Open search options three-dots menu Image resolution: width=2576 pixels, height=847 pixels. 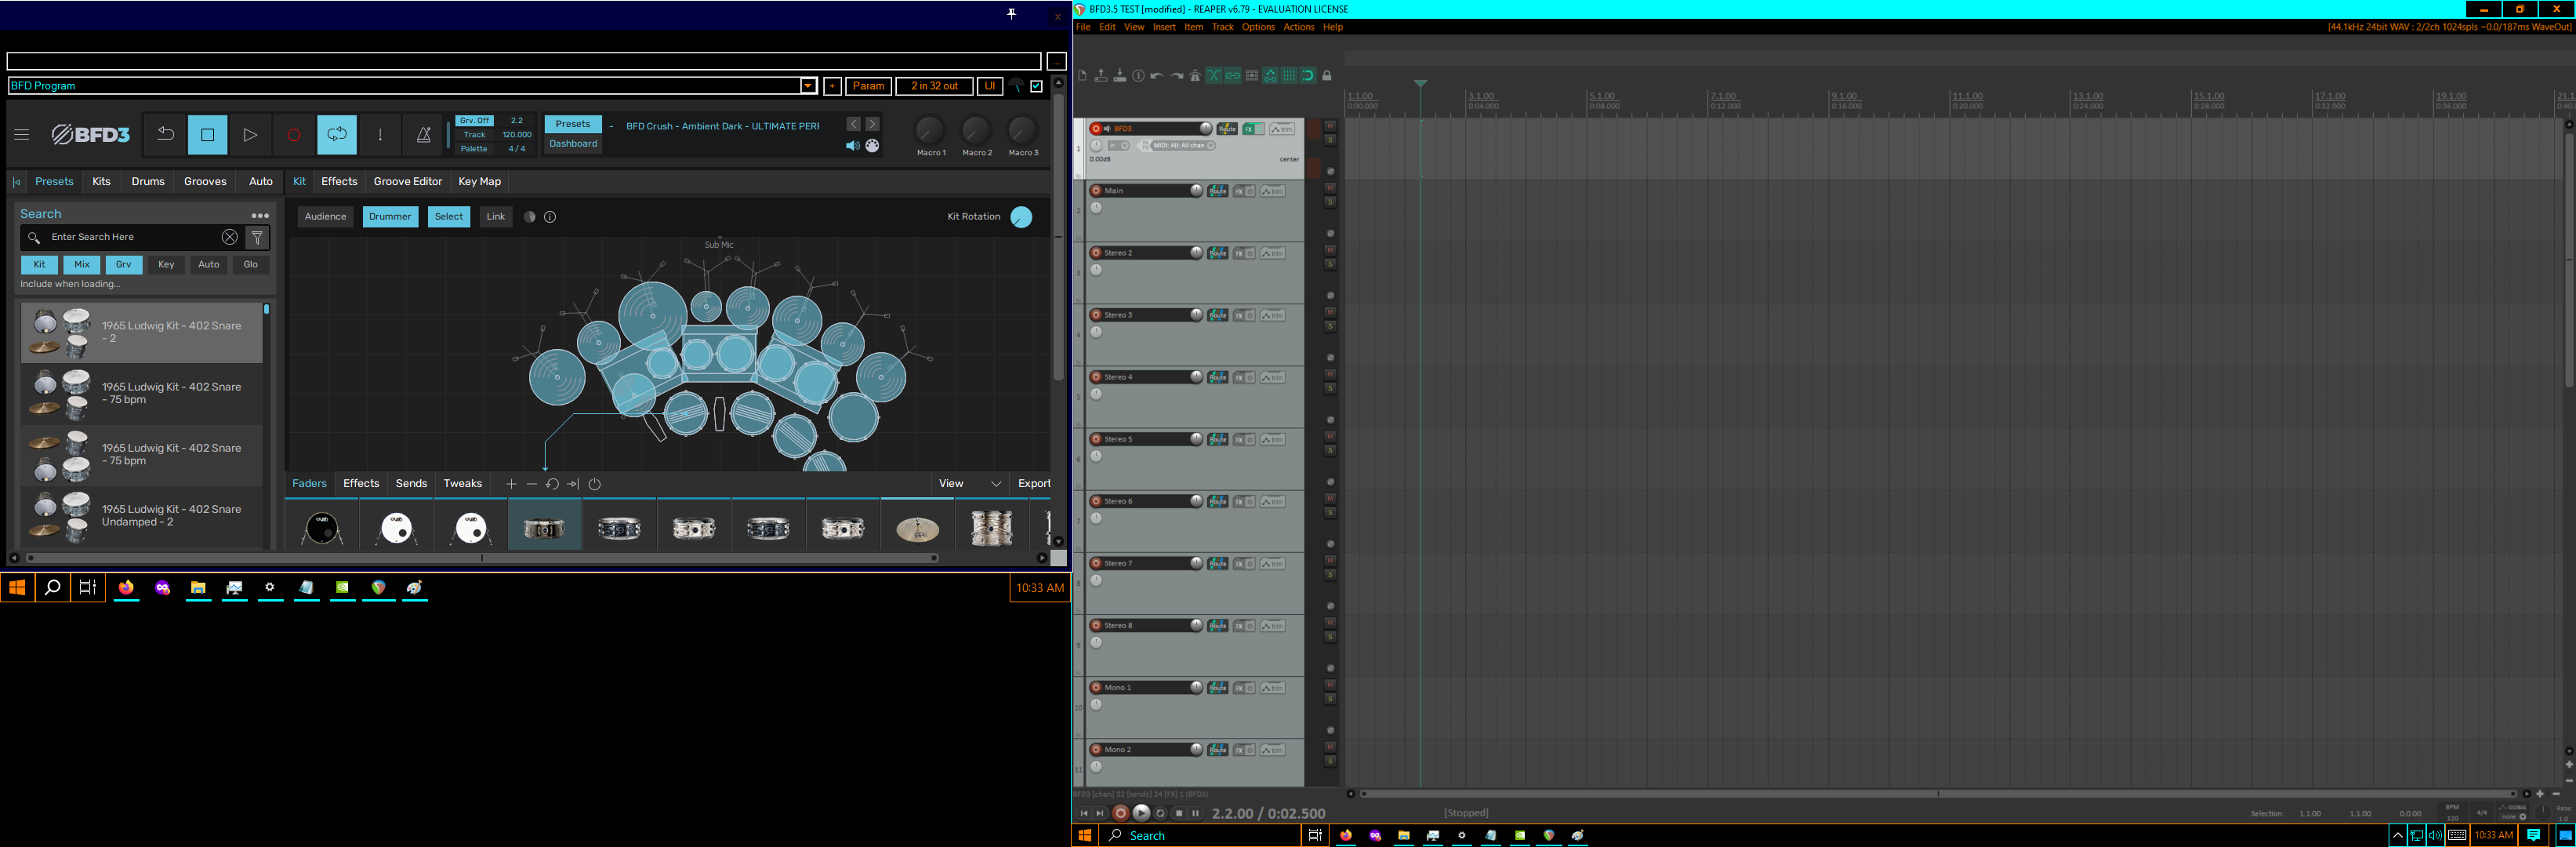(x=260, y=215)
